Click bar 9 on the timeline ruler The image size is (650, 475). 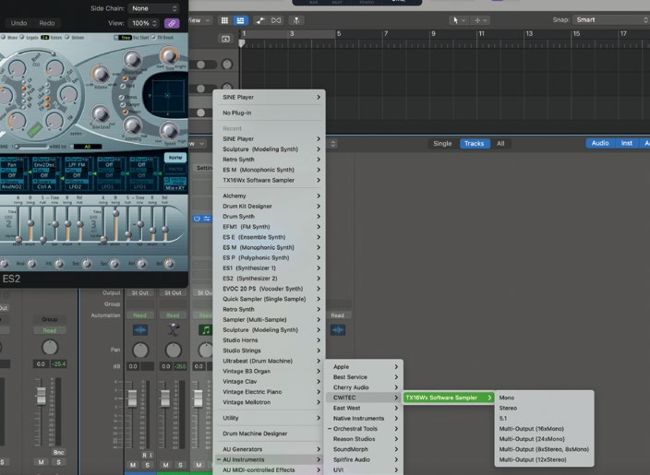pyautogui.click(x=433, y=34)
